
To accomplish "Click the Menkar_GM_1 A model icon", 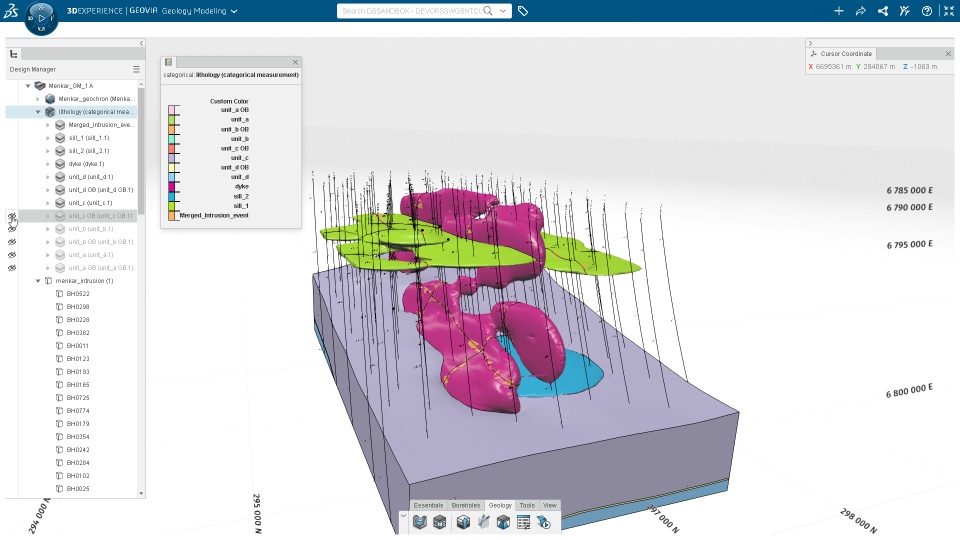I will click(x=40, y=86).
